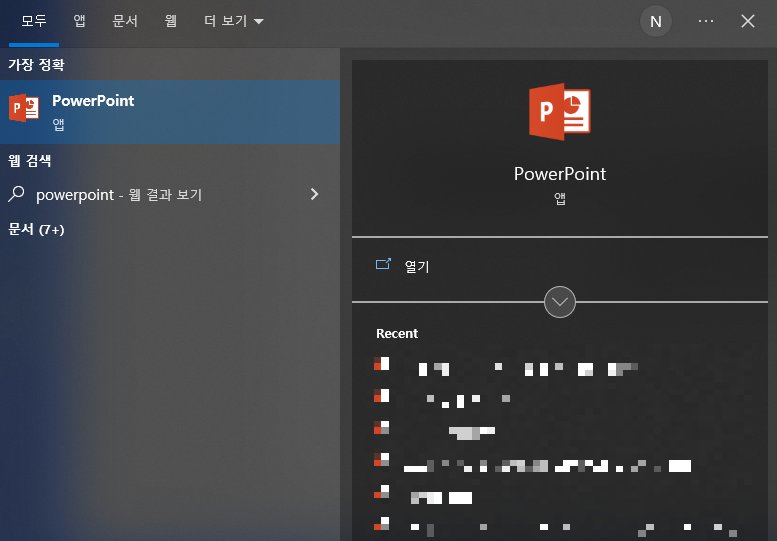
Task: Click powerpoint - 웹 결과 보기 web search
Action: point(170,194)
